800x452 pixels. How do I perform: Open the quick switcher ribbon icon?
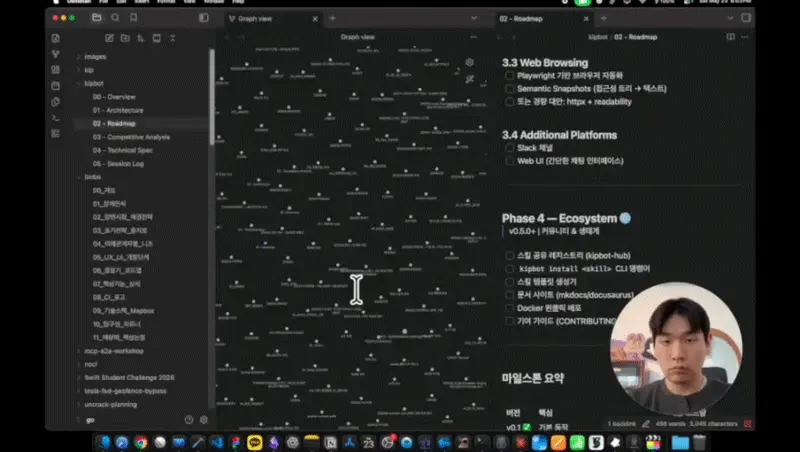(x=56, y=38)
